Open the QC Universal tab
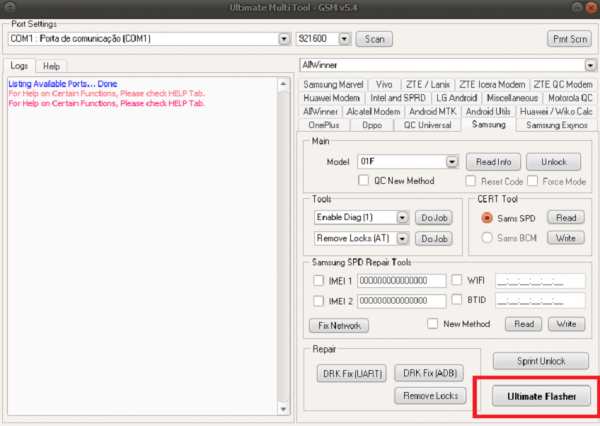 point(427,126)
